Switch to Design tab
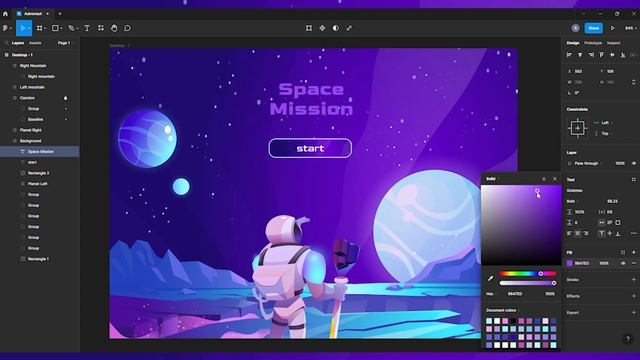 (x=573, y=43)
